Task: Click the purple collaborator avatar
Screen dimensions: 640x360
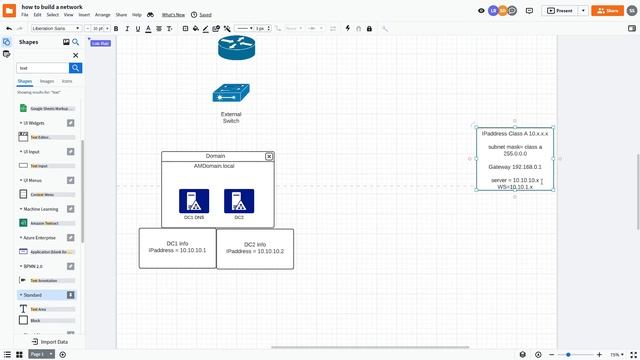Action: point(493,11)
